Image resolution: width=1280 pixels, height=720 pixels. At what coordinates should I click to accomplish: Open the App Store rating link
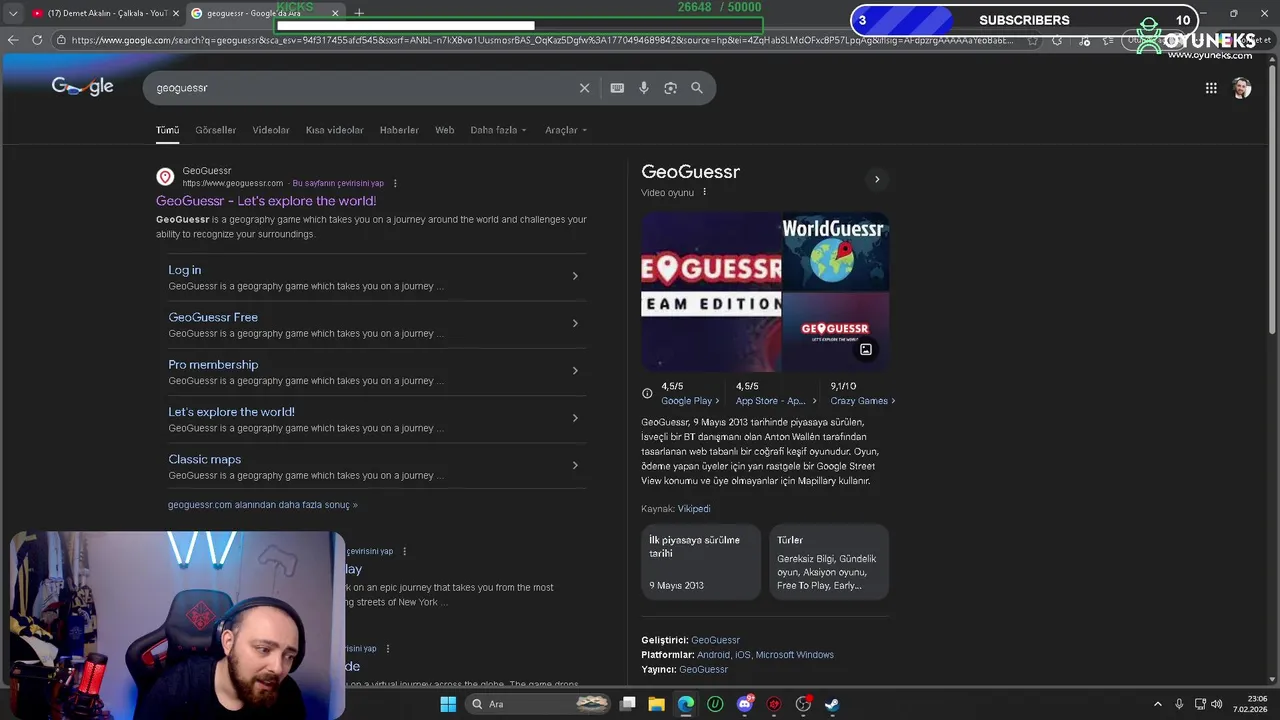(776, 401)
